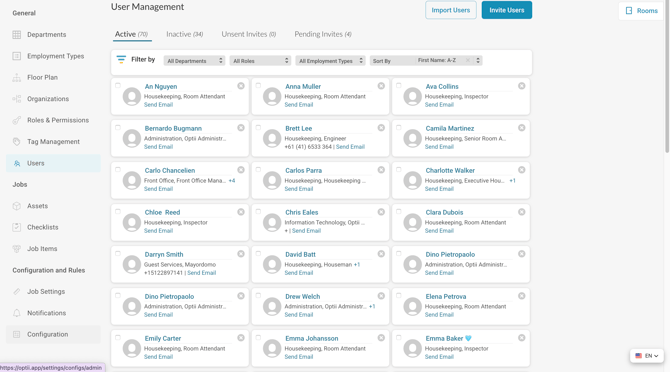The height and width of the screenshot is (372, 670).
Task: Click Brett Lee's avatar icon
Action: 272,138
